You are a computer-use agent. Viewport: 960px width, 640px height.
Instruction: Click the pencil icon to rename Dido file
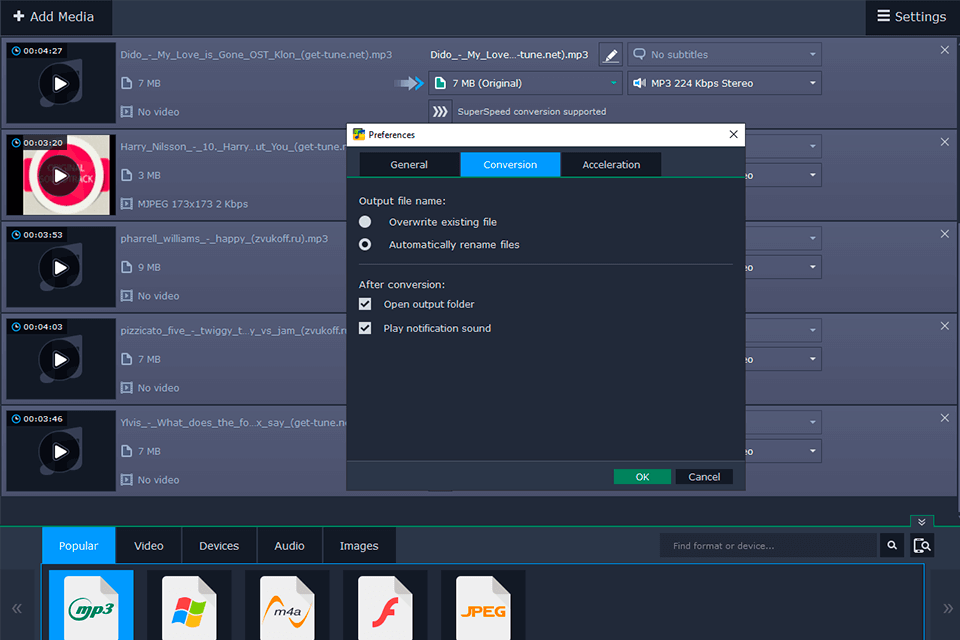point(610,54)
